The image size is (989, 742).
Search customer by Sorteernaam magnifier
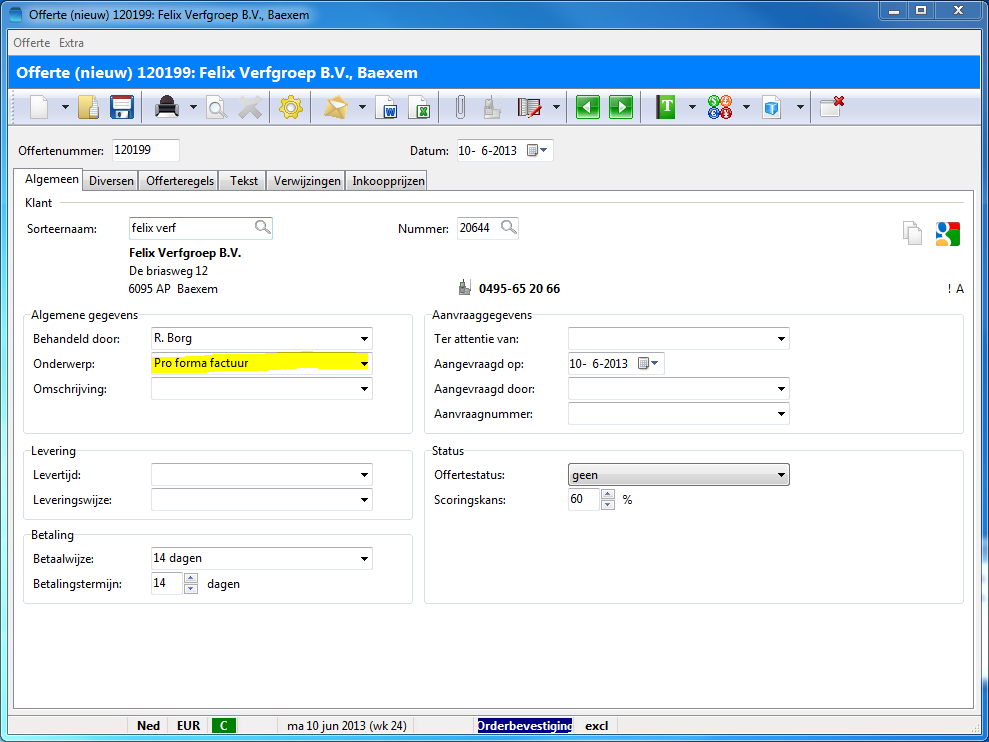click(262, 228)
